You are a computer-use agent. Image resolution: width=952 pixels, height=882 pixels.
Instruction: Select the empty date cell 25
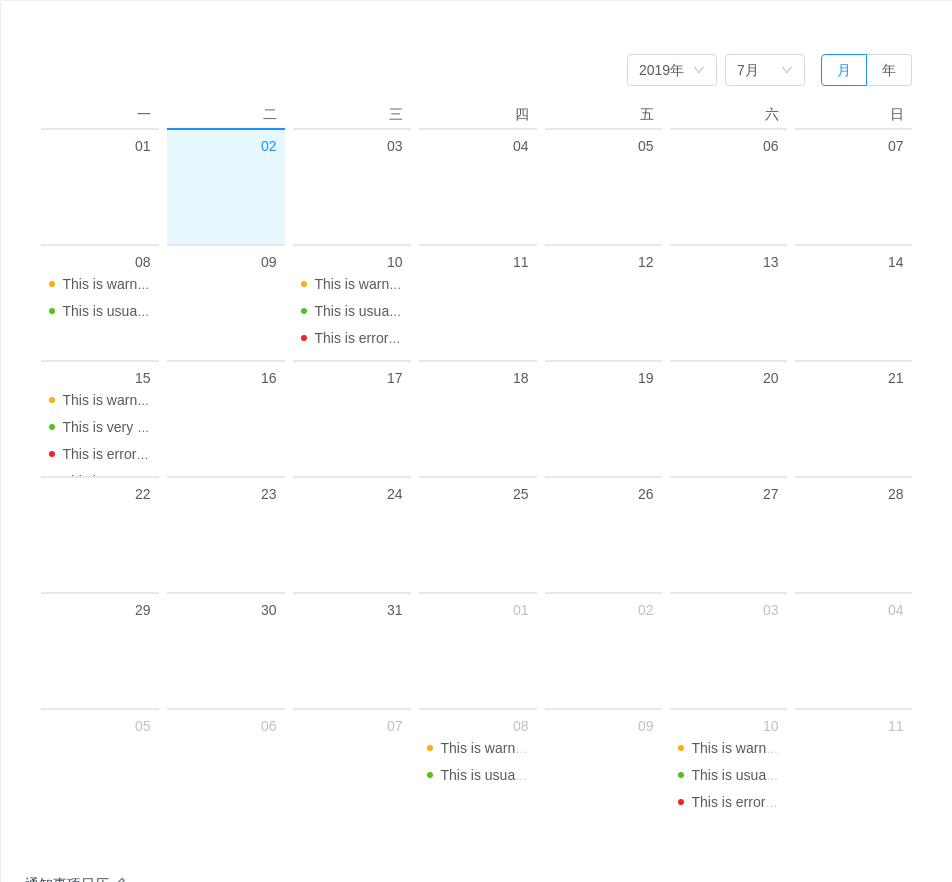tap(477, 535)
